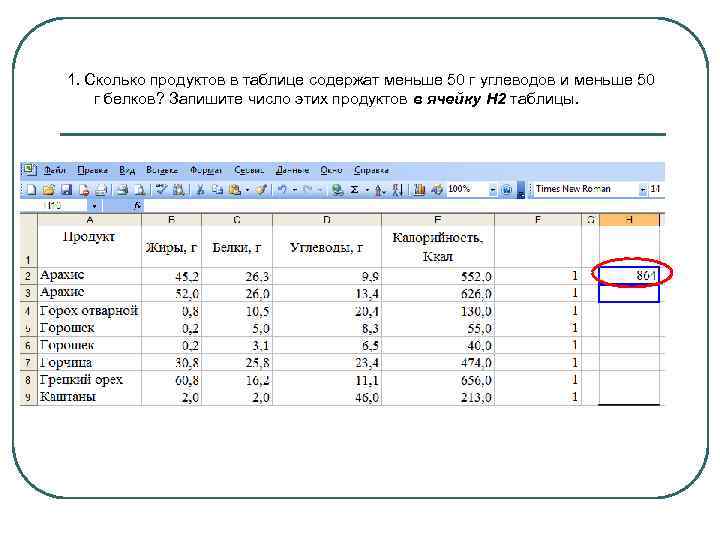The height and width of the screenshot is (540, 720).
Task: Click the Save diskette icon
Action: click(x=67, y=190)
